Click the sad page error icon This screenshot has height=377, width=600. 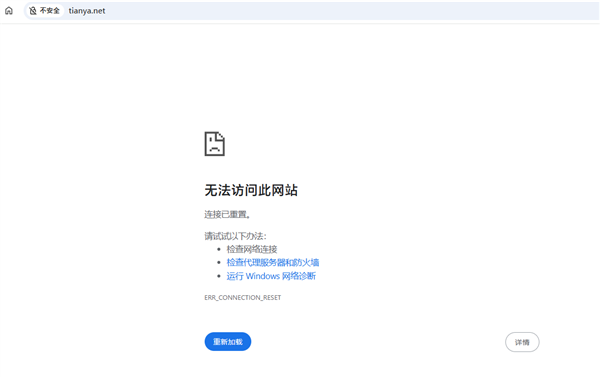point(215,144)
